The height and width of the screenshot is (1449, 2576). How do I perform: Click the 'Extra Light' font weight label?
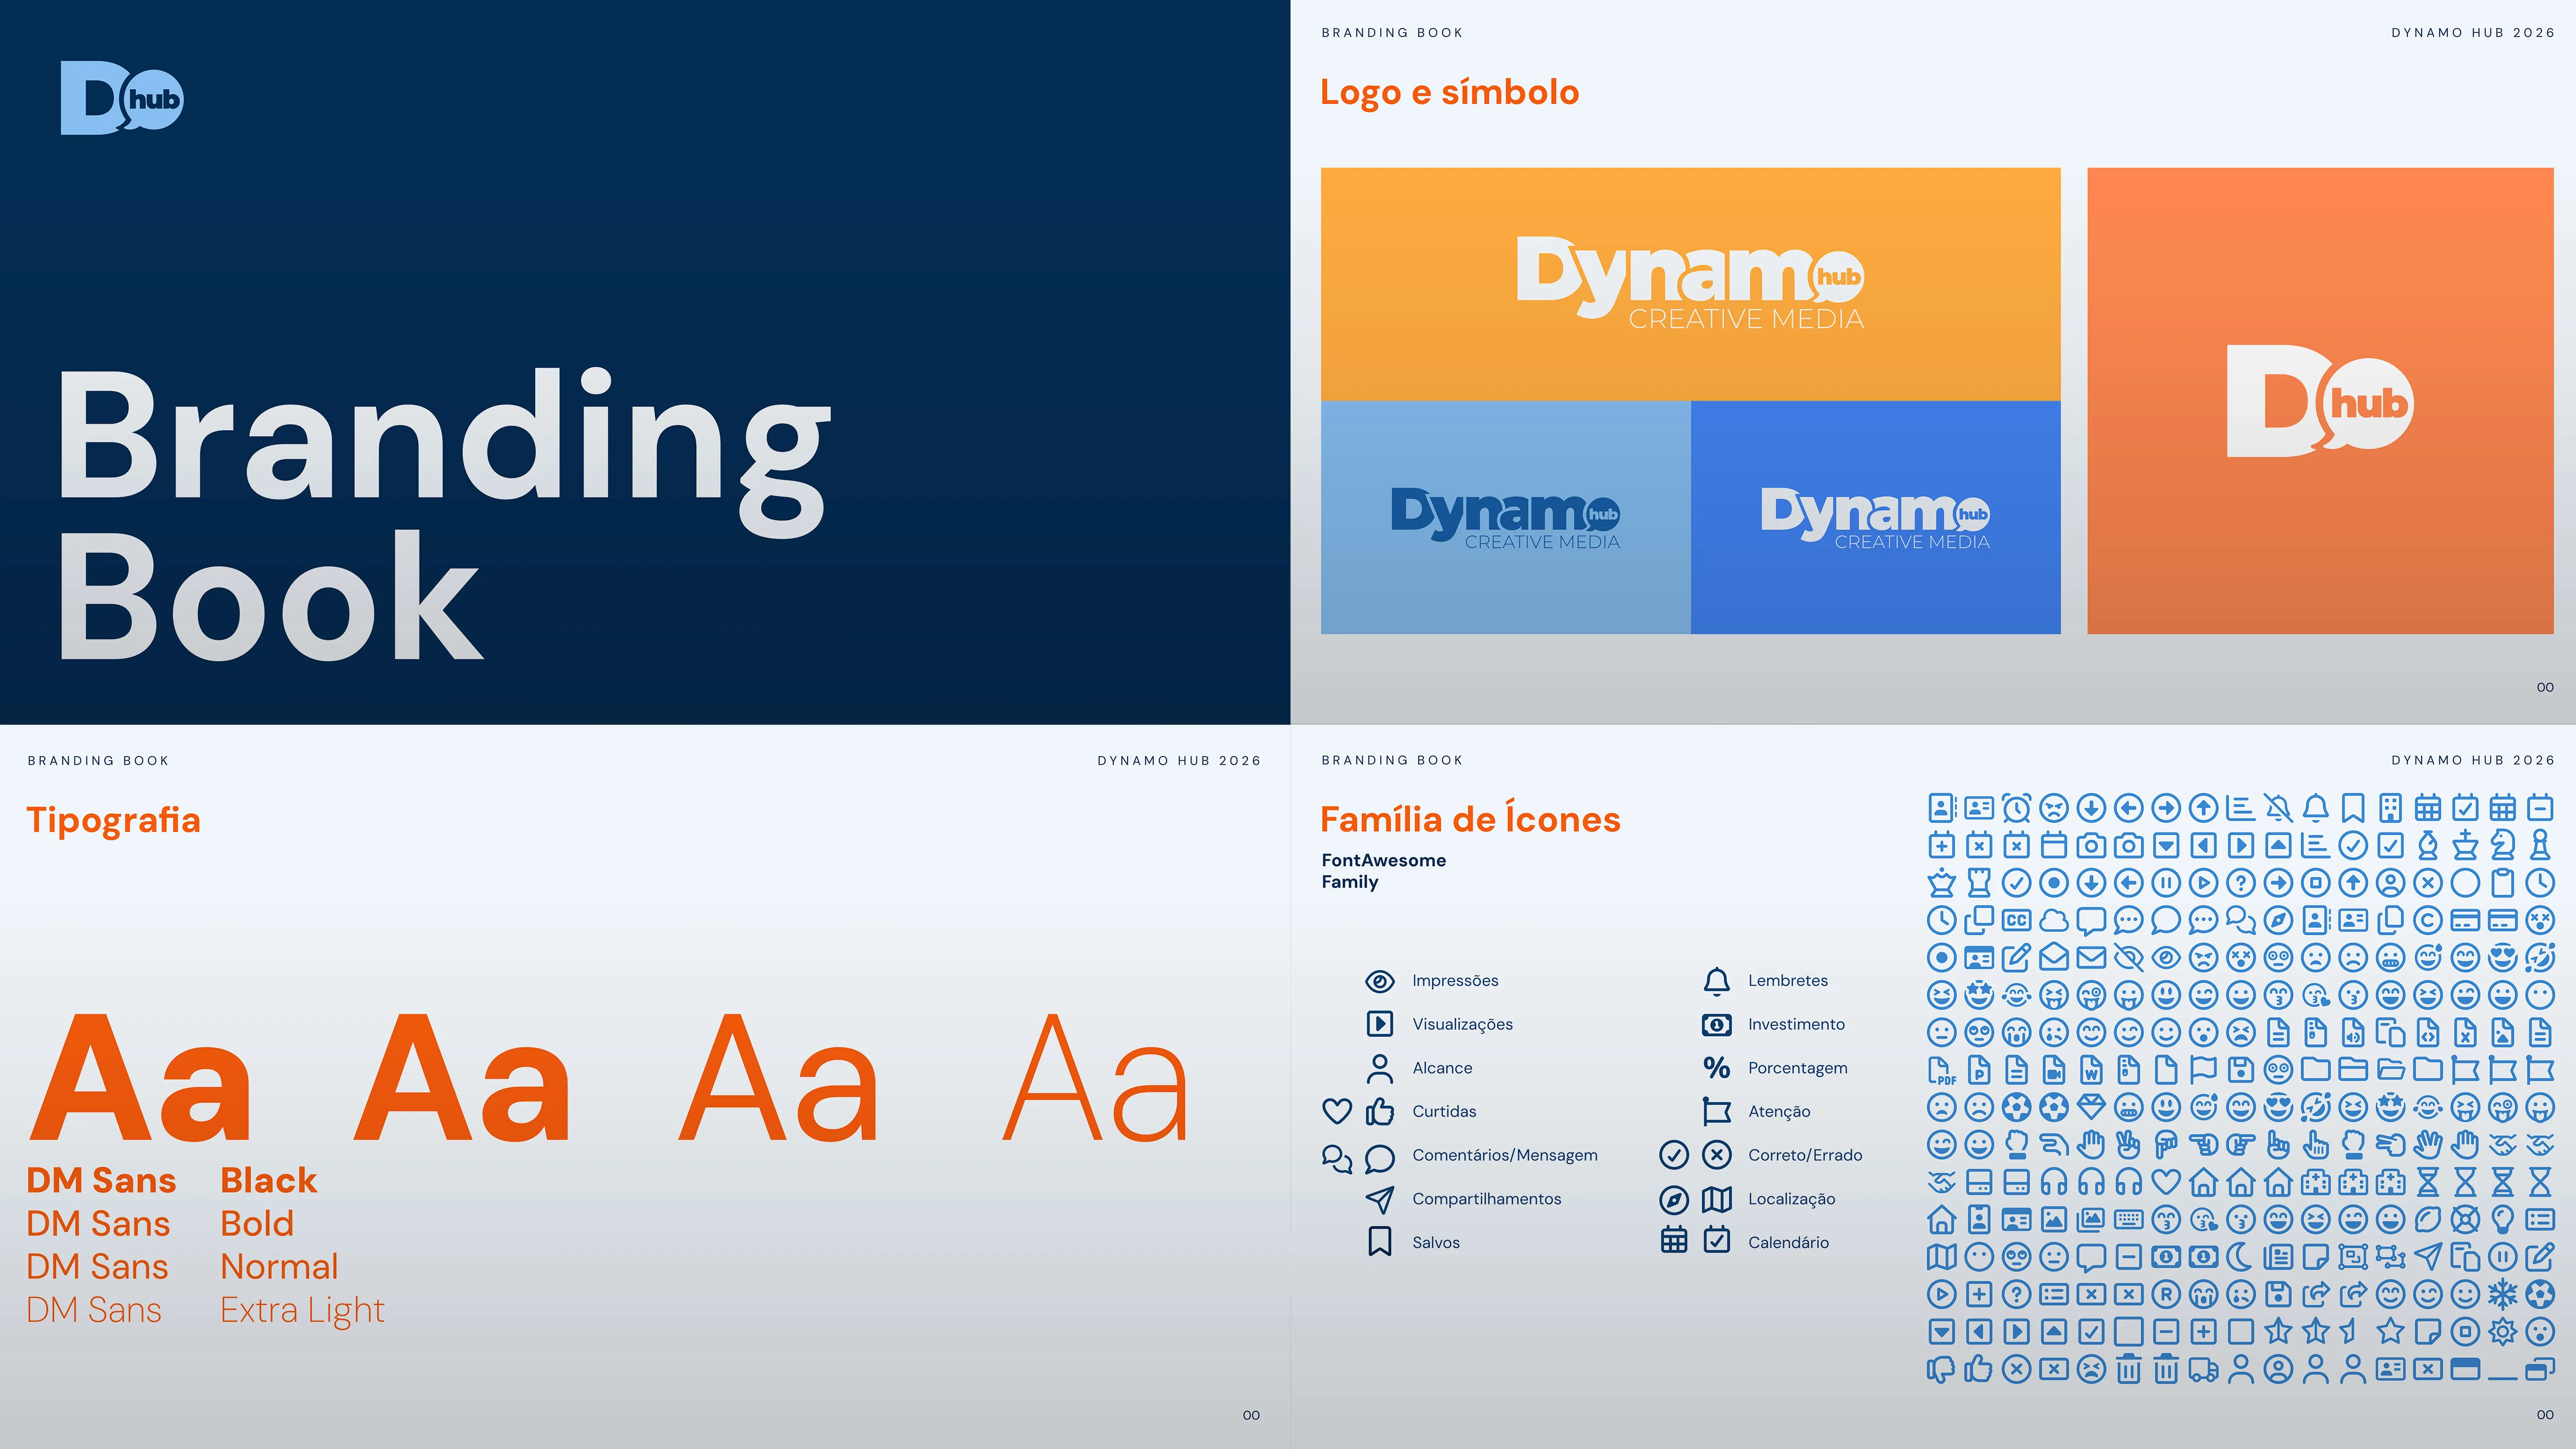tap(302, 1310)
